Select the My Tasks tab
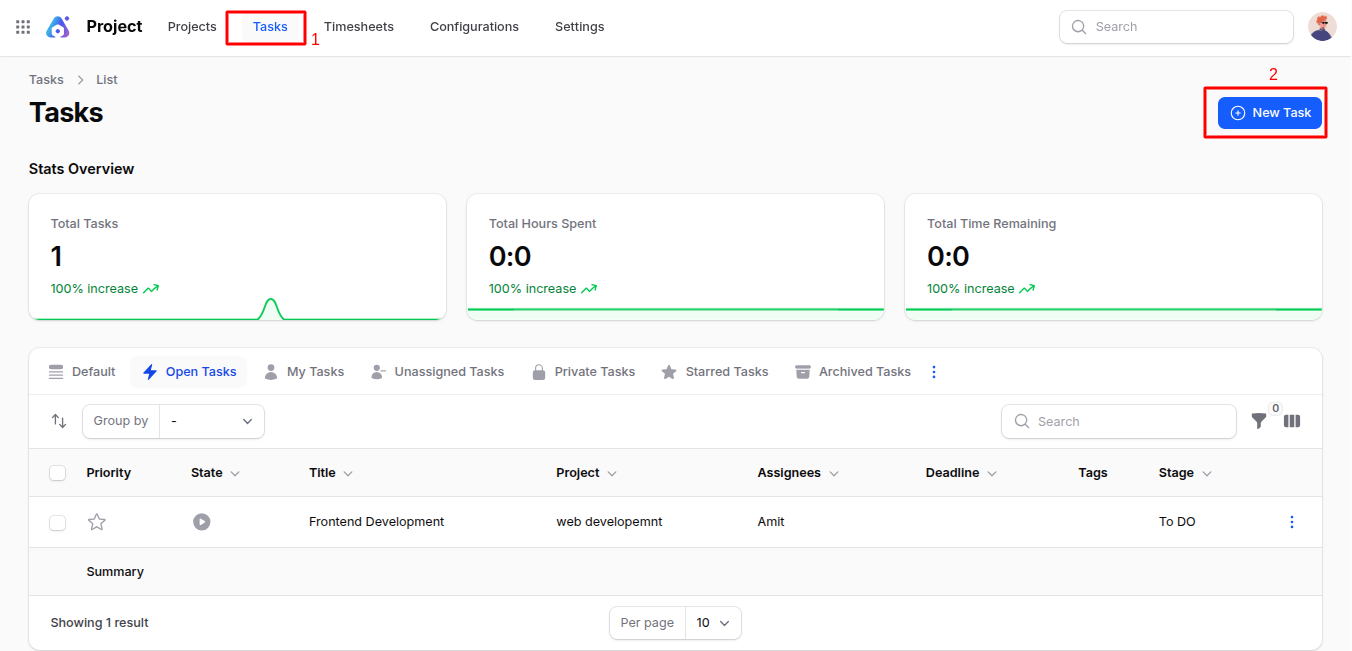 304,372
